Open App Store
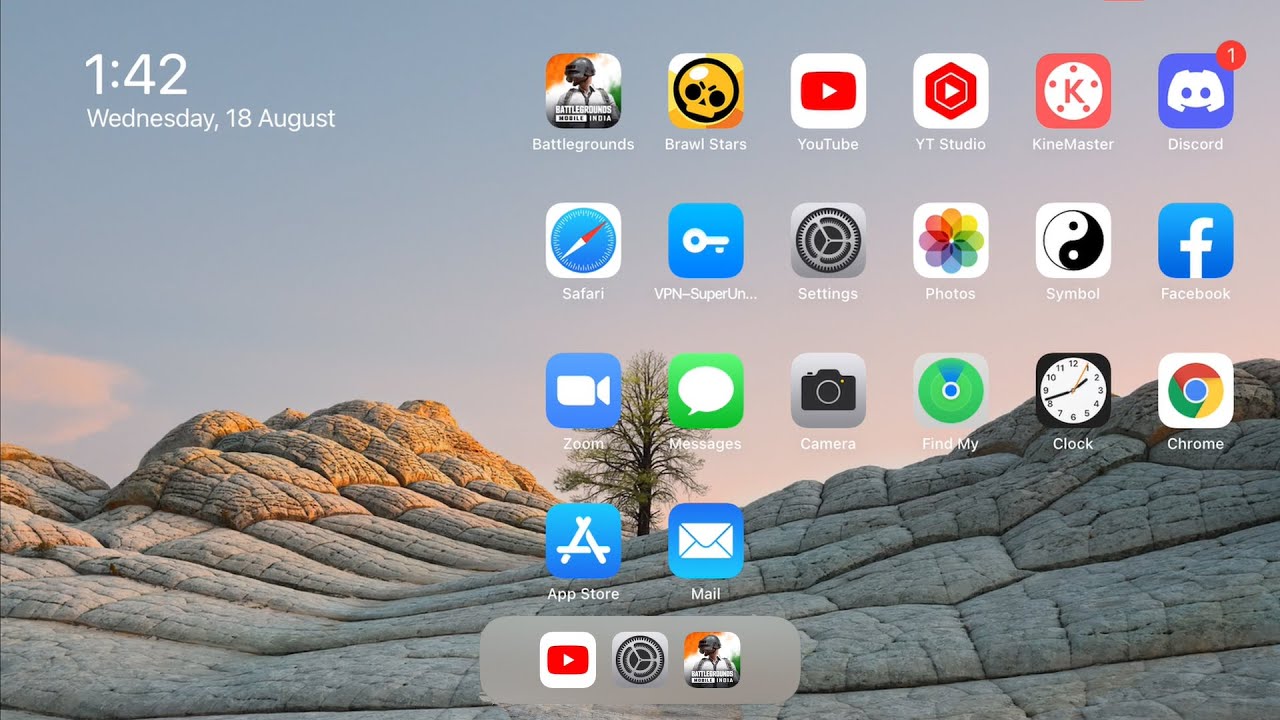 [583, 541]
